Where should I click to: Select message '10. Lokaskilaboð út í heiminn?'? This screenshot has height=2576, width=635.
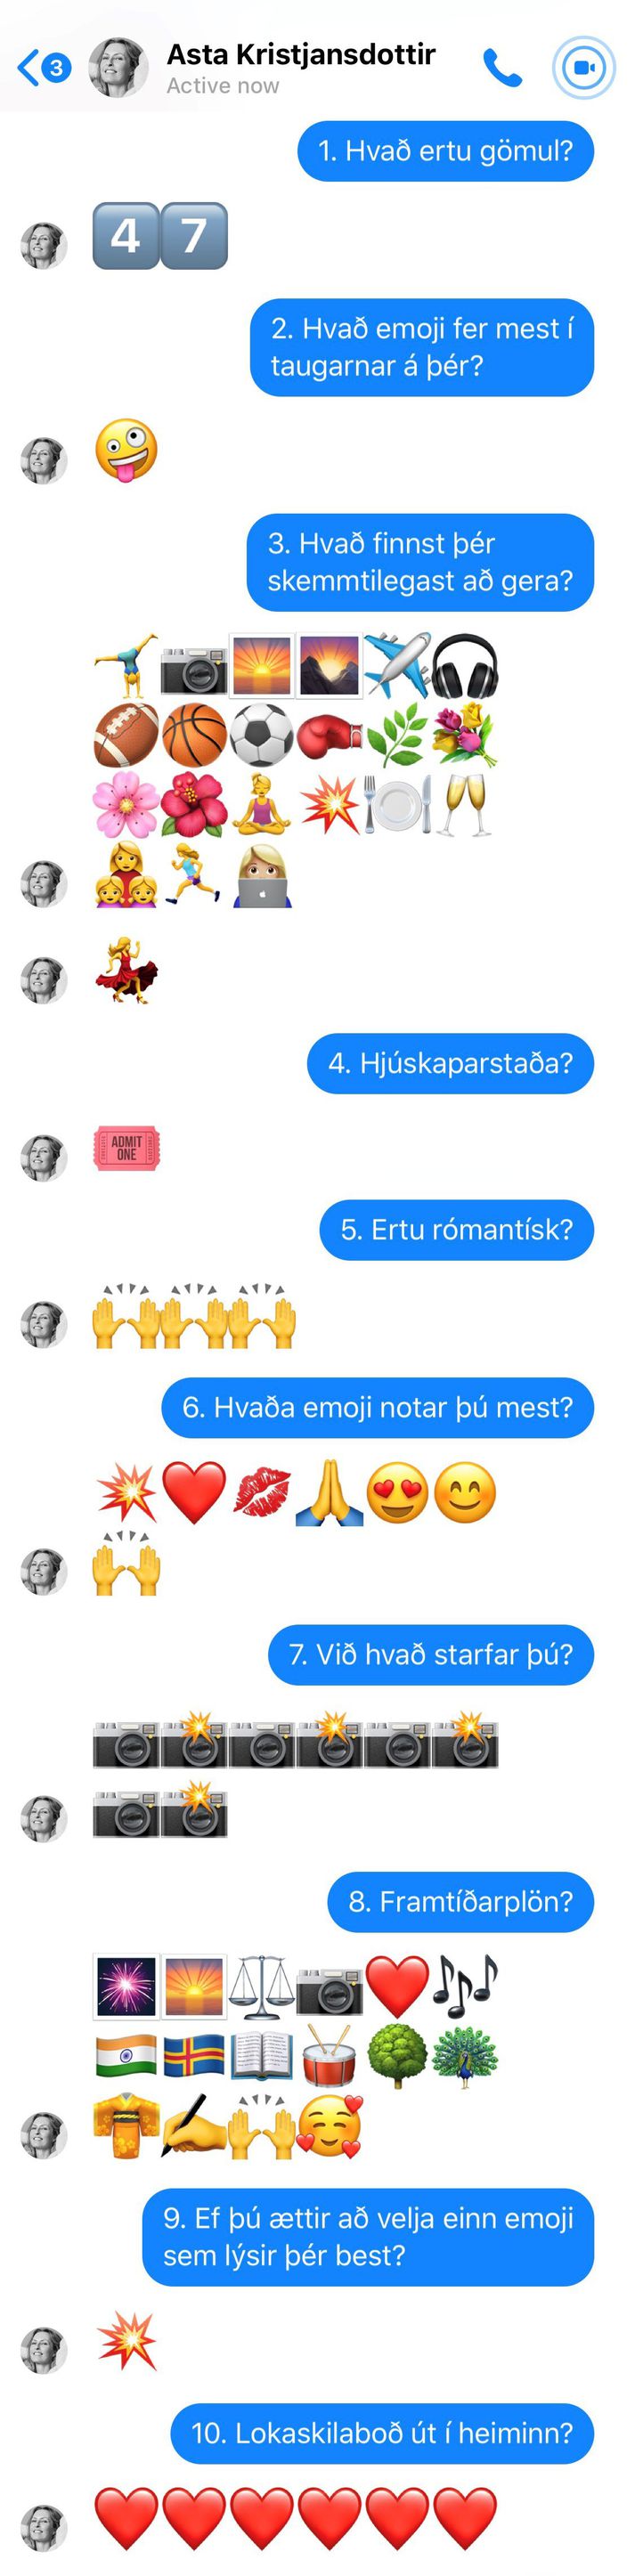[x=381, y=2432]
